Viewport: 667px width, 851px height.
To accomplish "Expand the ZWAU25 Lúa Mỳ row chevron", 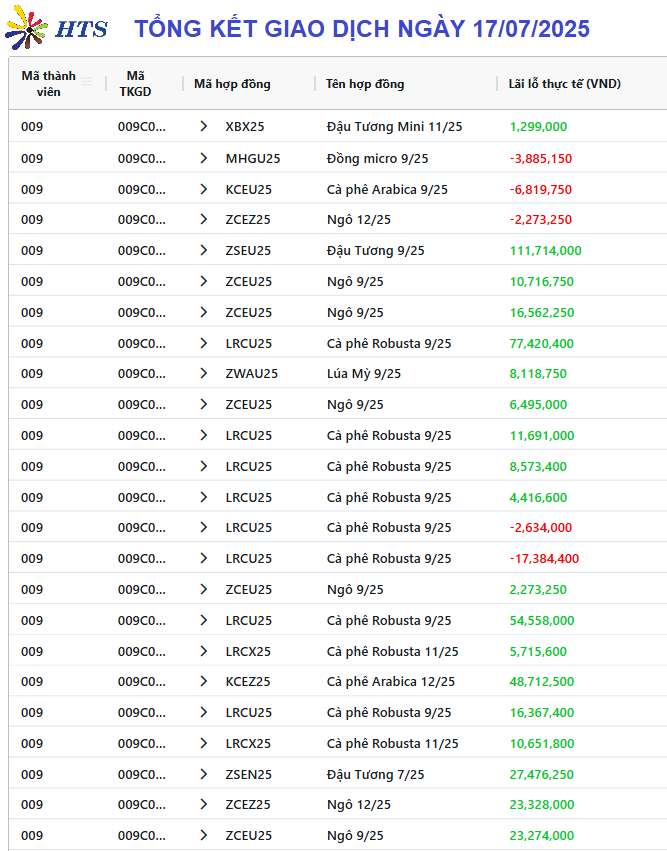I will [204, 373].
